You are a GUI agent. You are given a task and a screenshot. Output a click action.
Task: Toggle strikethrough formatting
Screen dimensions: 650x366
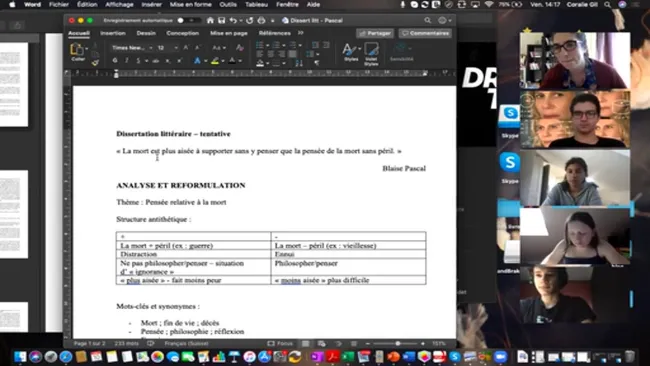click(156, 61)
